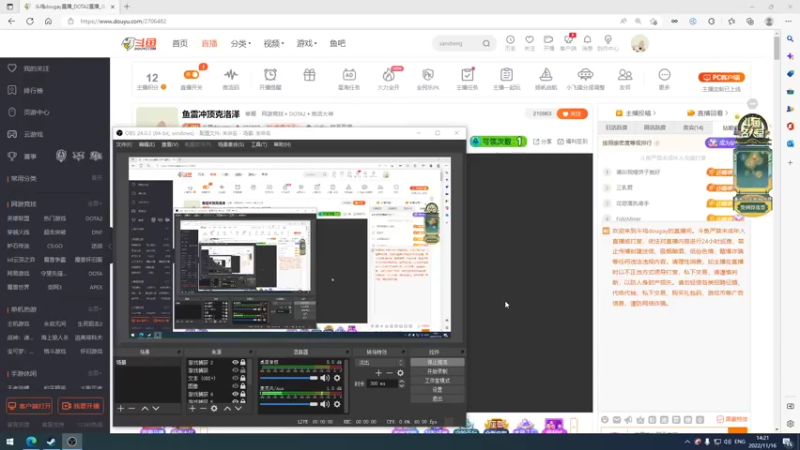Toggle the lock for the 文本 (GDI+) source
This screenshot has width=800, height=450.
(x=243, y=378)
